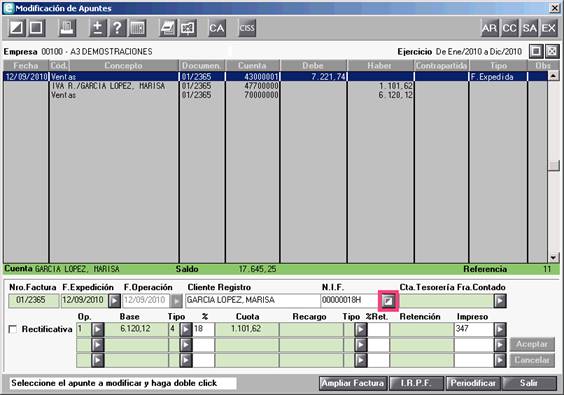Screen dimensions: 564x395
Task: Open help with the question mark icon
Action: tap(118, 28)
